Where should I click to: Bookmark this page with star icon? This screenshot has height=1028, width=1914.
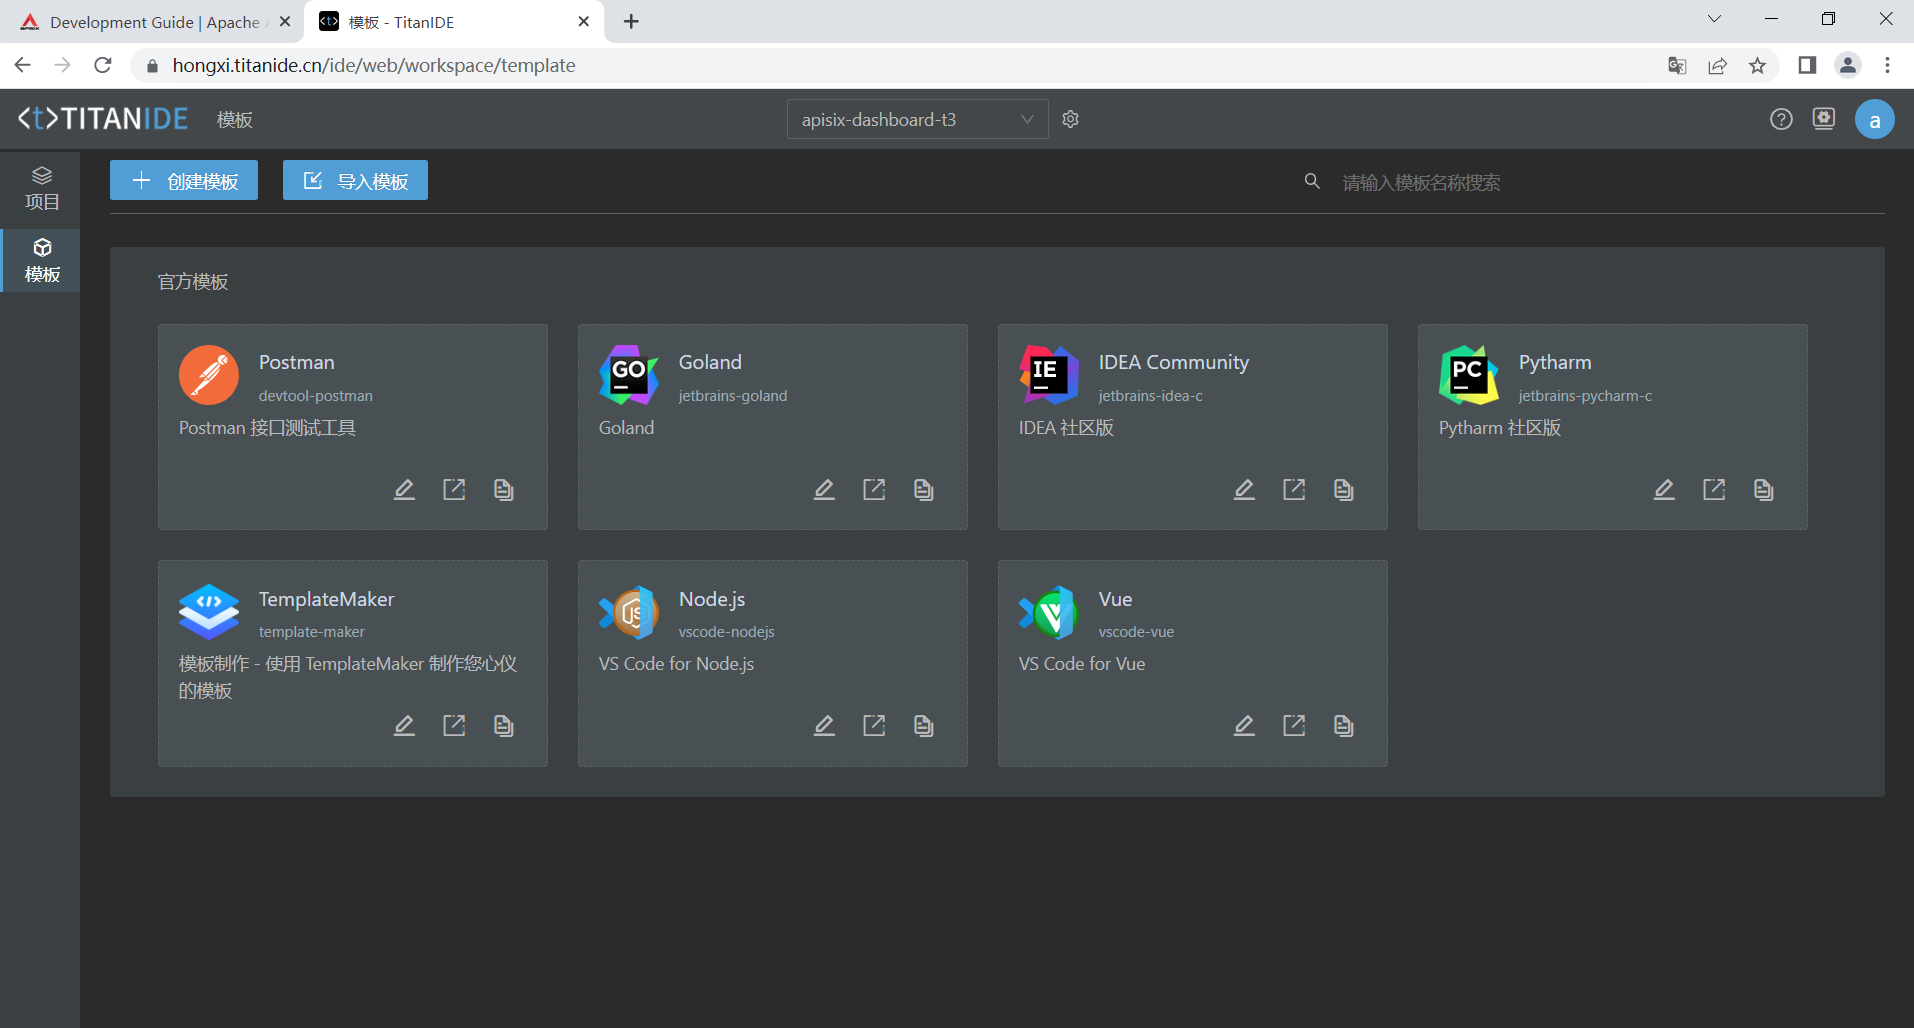tap(1757, 65)
